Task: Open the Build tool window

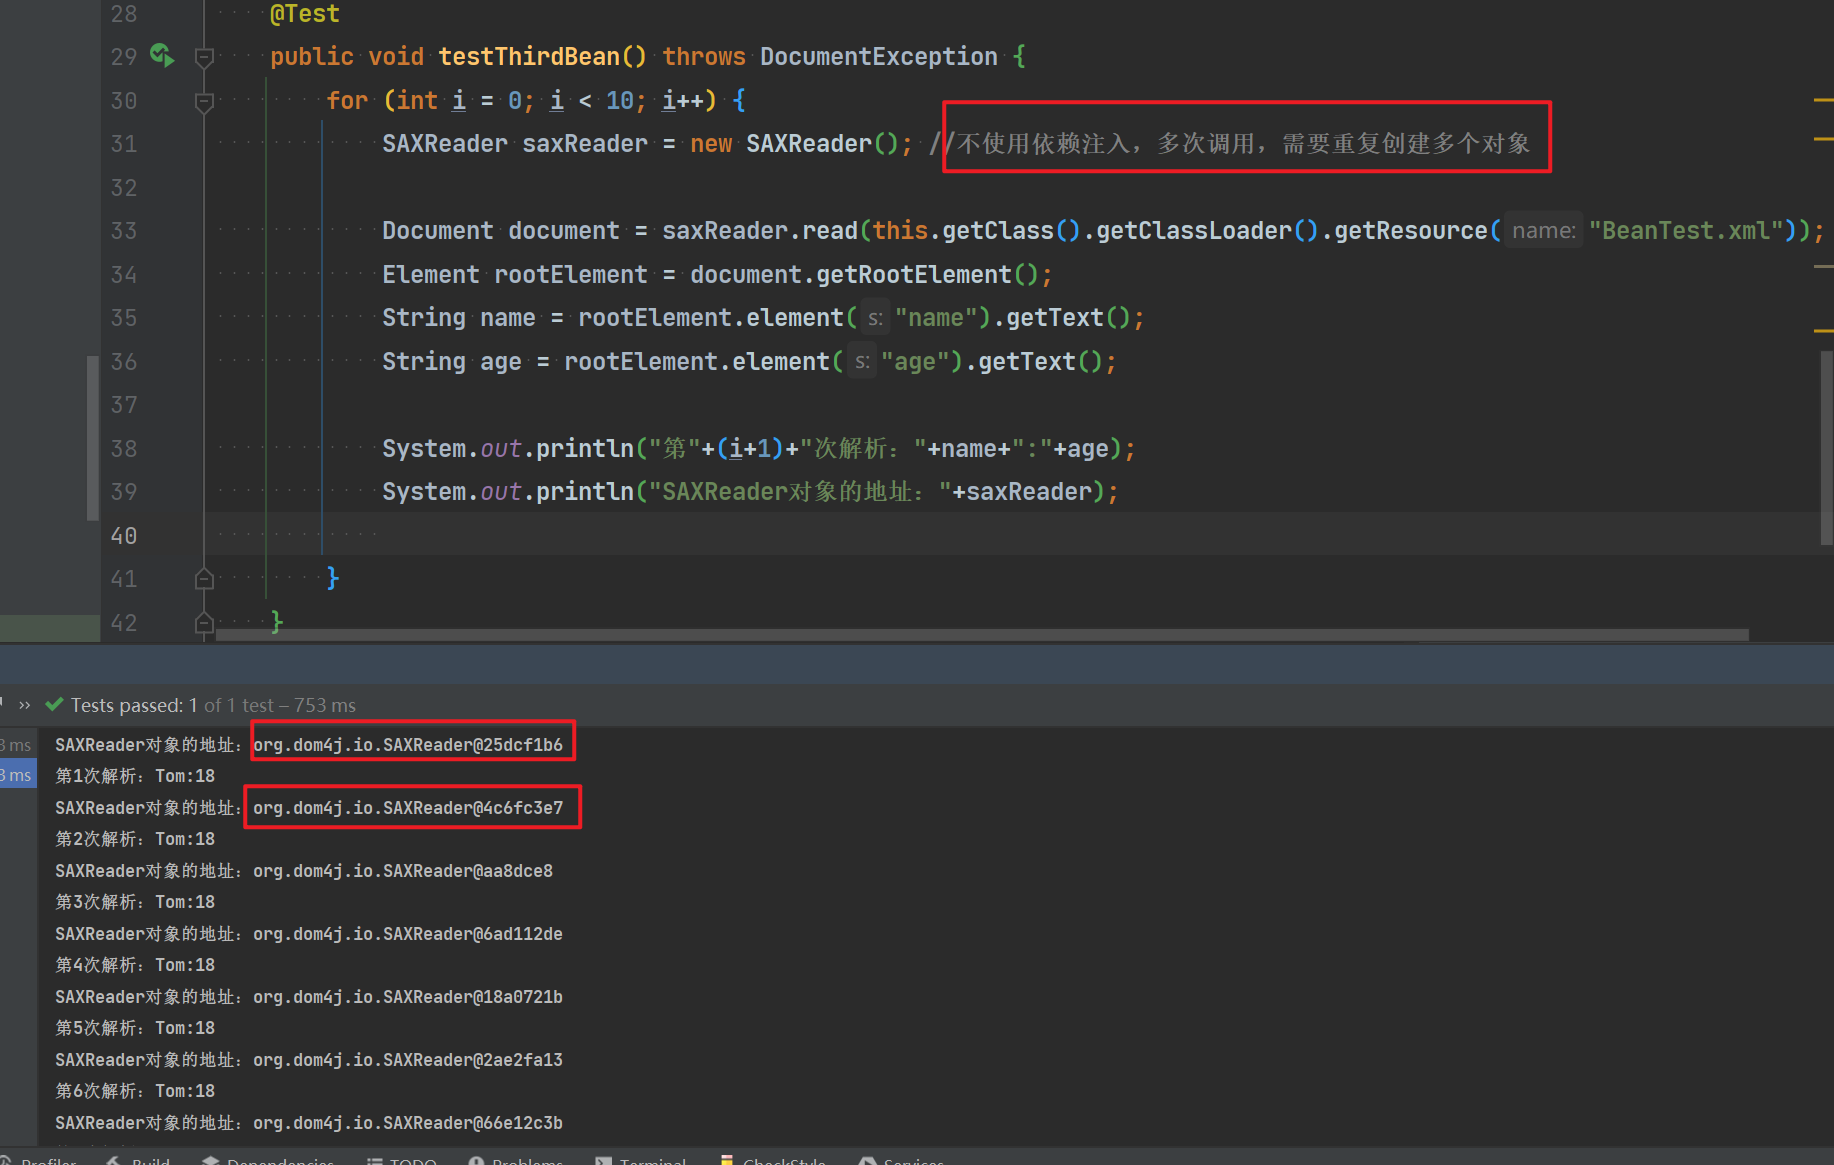Action: pyautogui.click(x=150, y=1161)
